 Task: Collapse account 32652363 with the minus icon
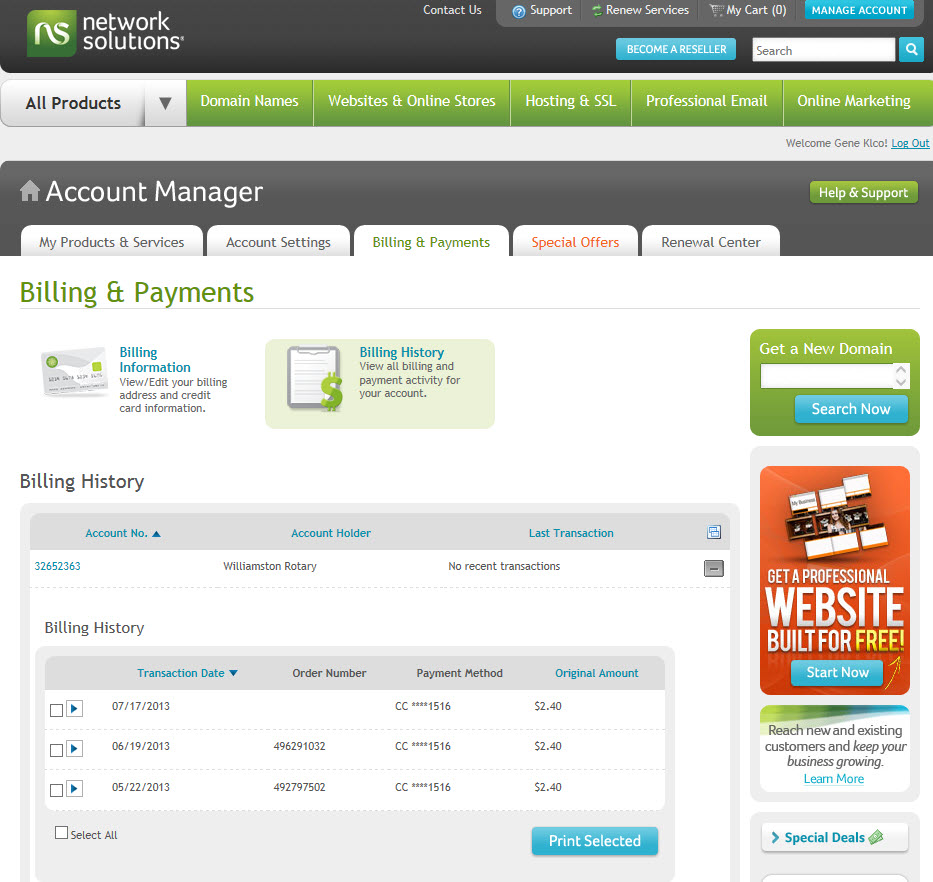(x=714, y=568)
